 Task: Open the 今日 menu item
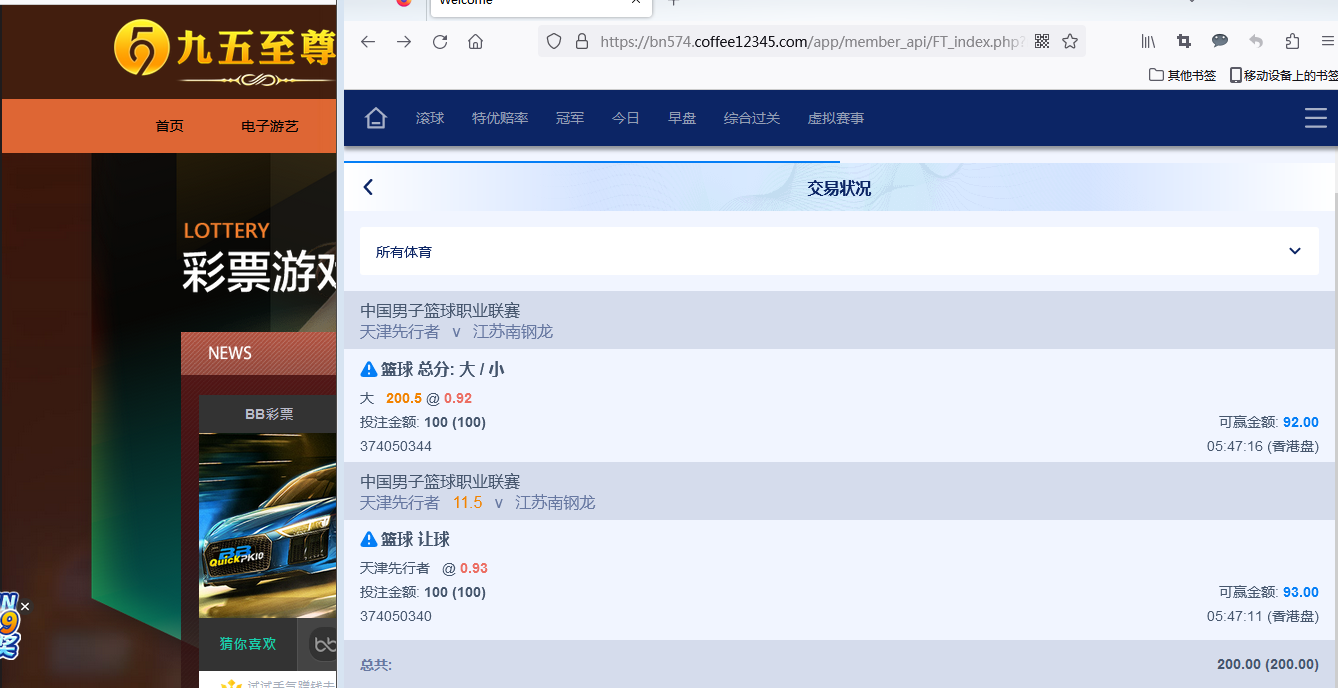626,118
